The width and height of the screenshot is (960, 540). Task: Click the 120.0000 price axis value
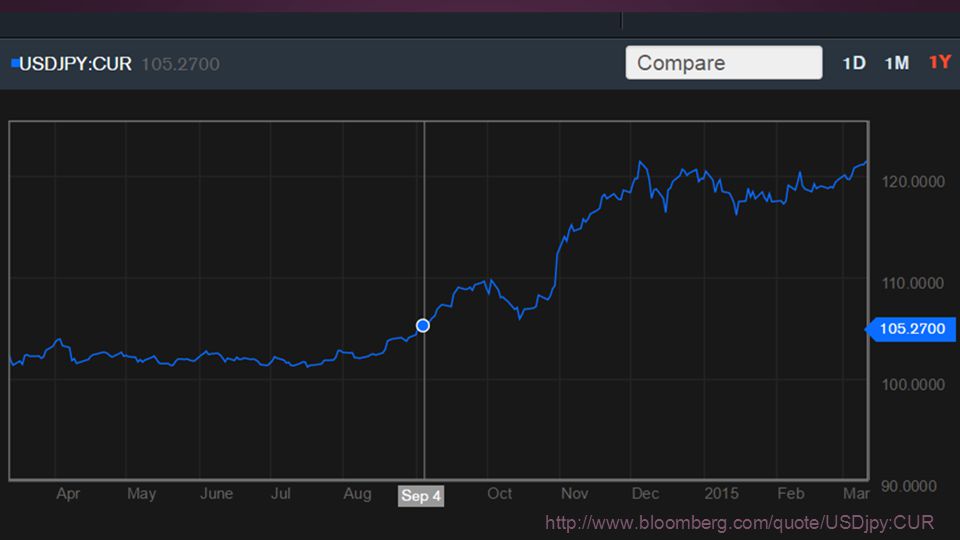(913, 182)
